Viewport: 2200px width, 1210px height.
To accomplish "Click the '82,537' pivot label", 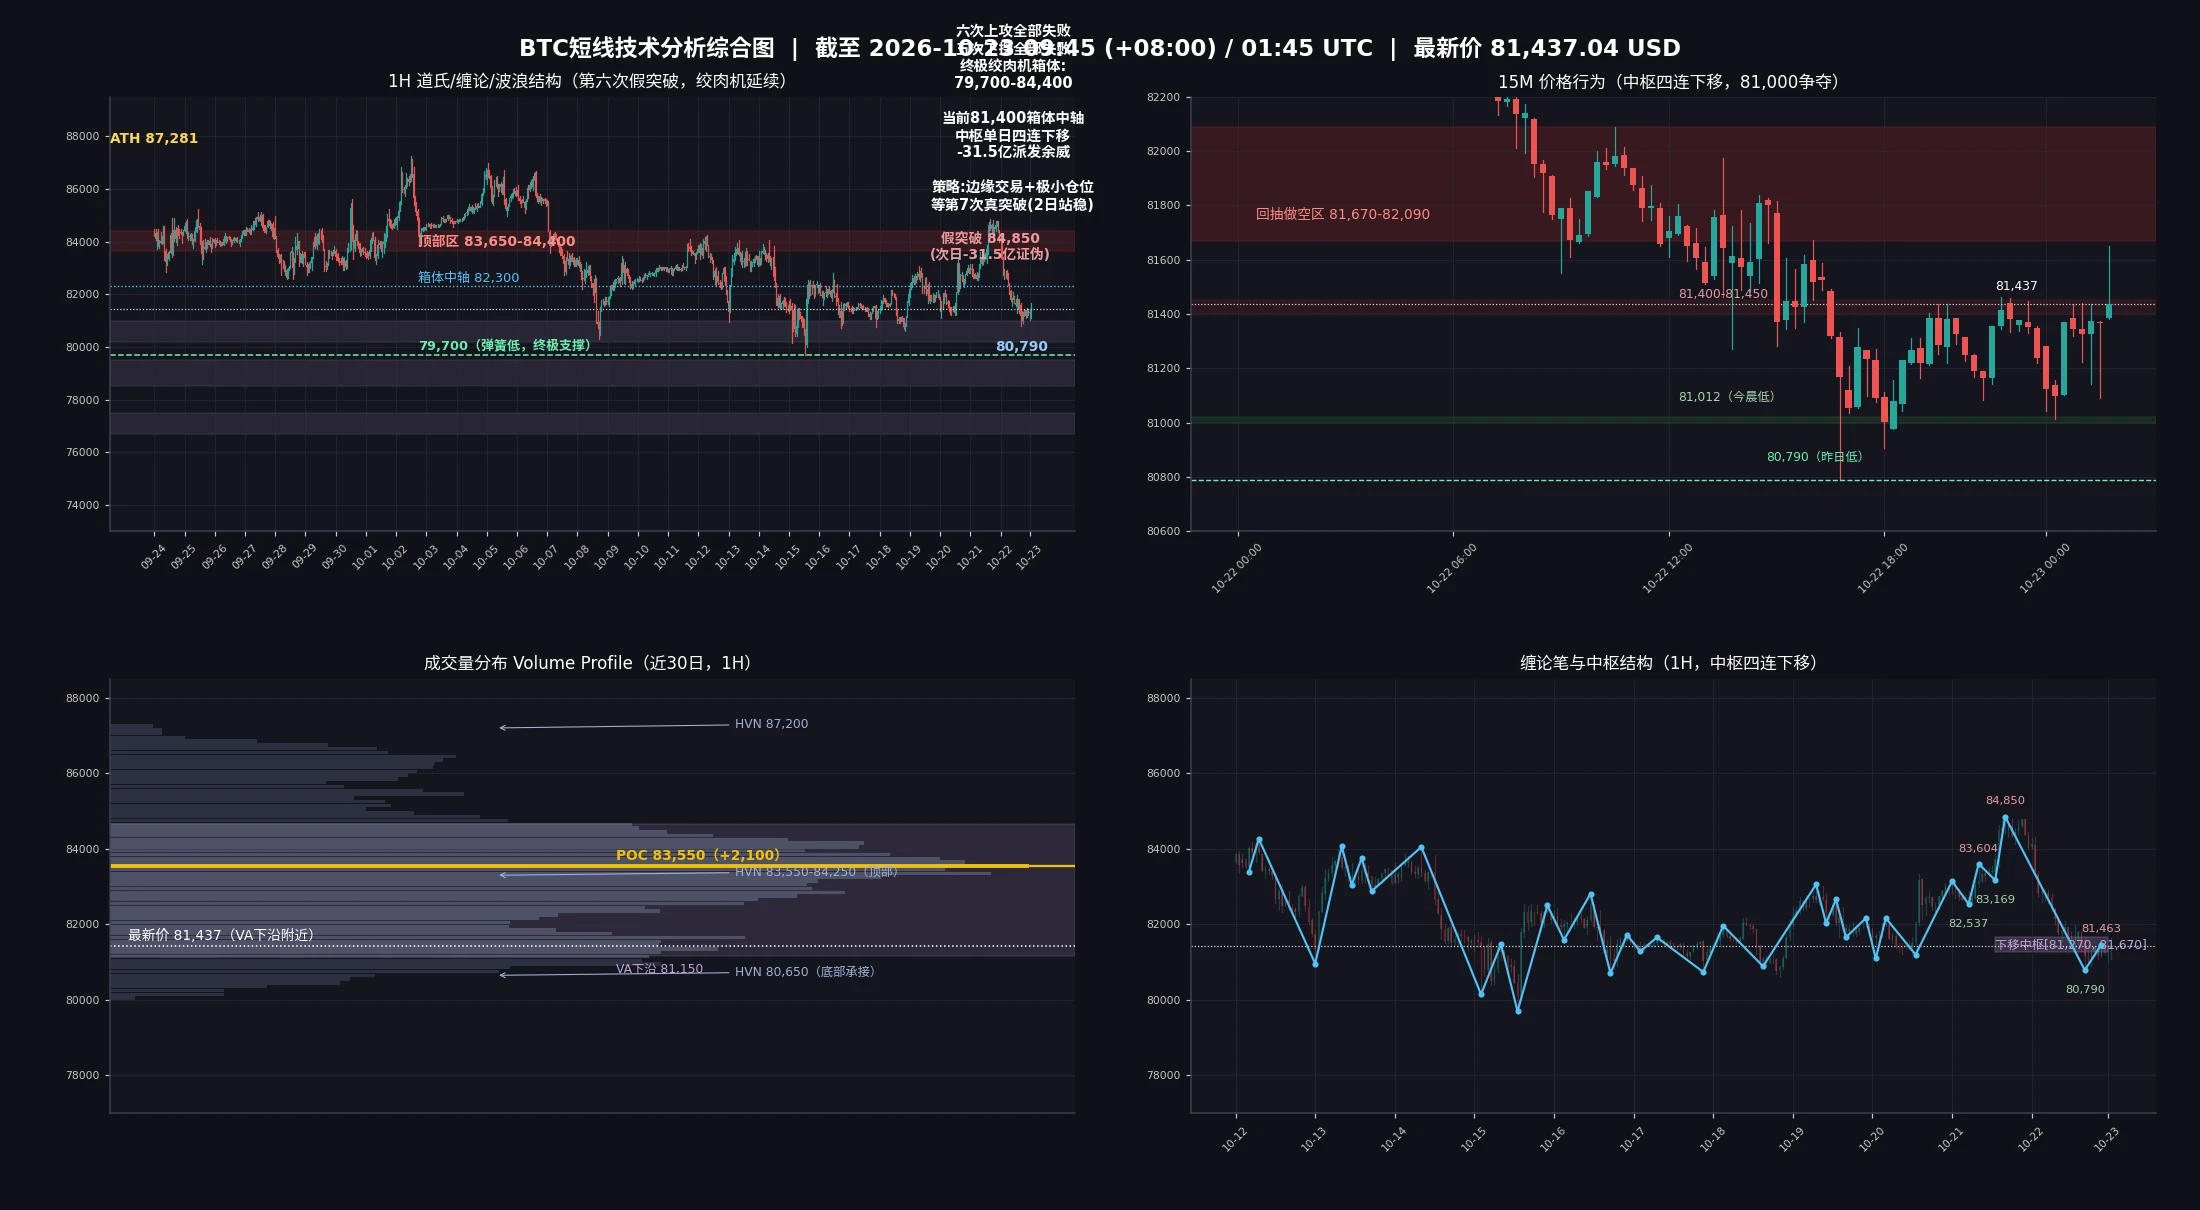I will (1968, 924).
